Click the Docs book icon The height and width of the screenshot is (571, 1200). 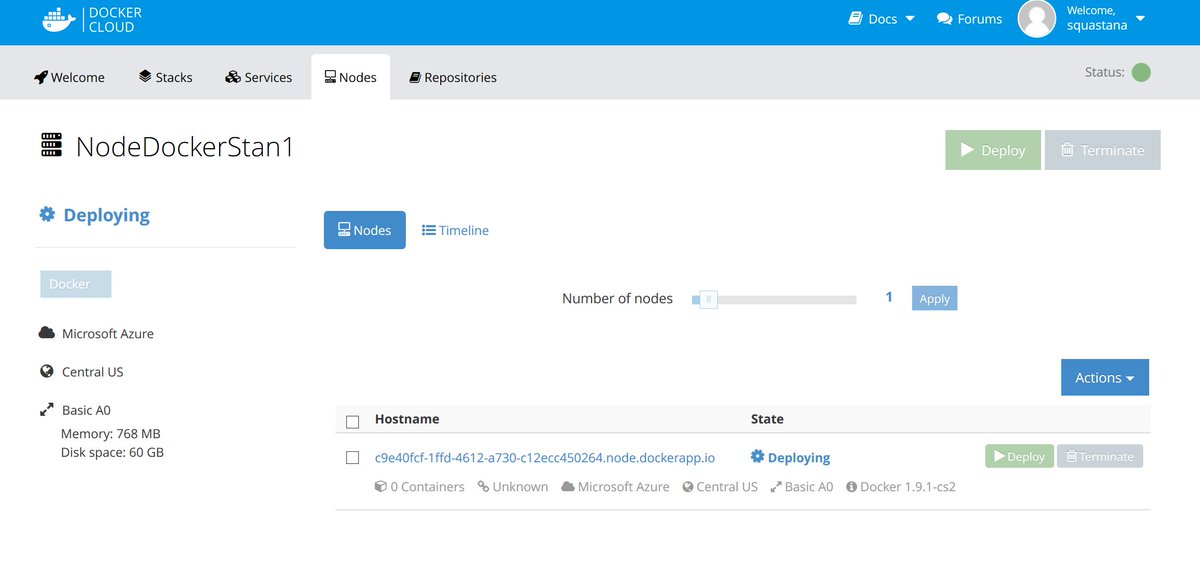click(x=855, y=18)
